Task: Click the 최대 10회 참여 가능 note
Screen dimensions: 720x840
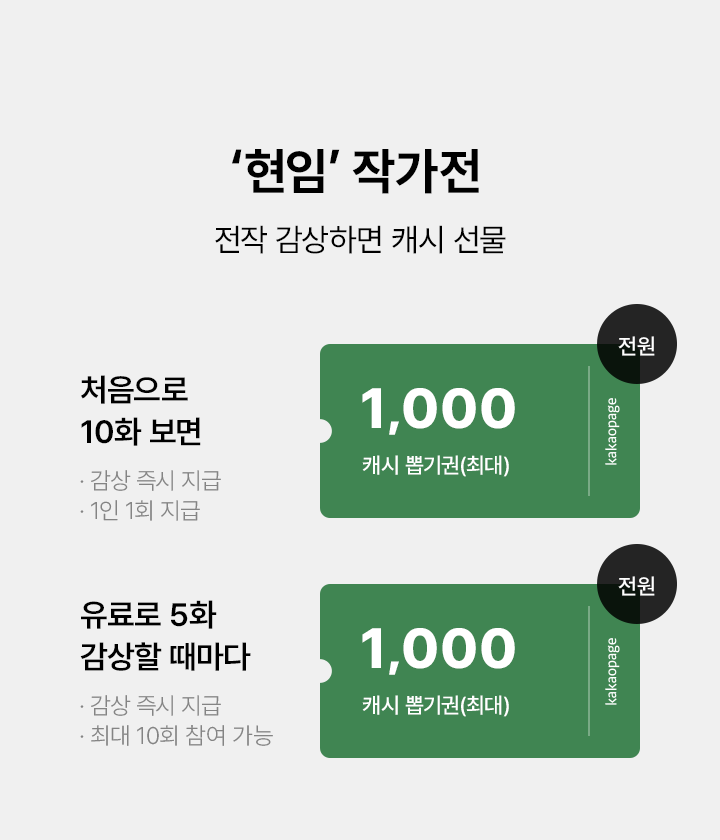Action: click(176, 737)
